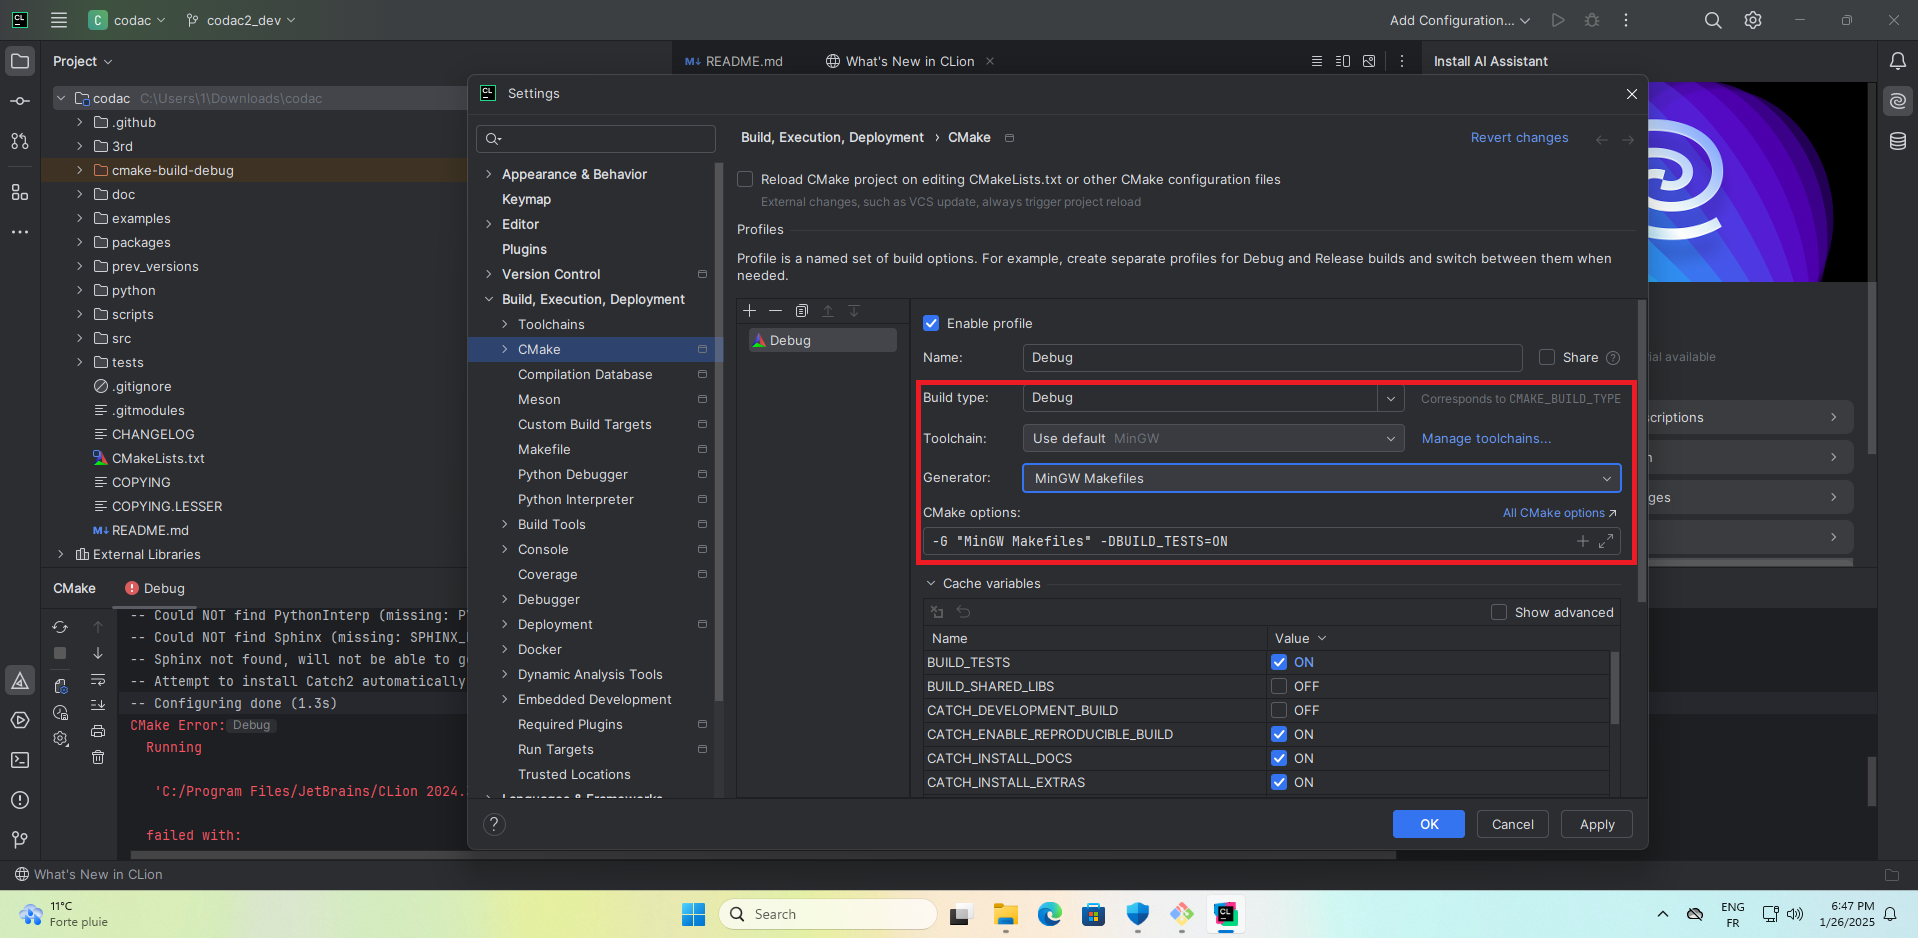This screenshot has width=1918, height=938.
Task: Click the Manage toolchains link
Action: point(1486,438)
